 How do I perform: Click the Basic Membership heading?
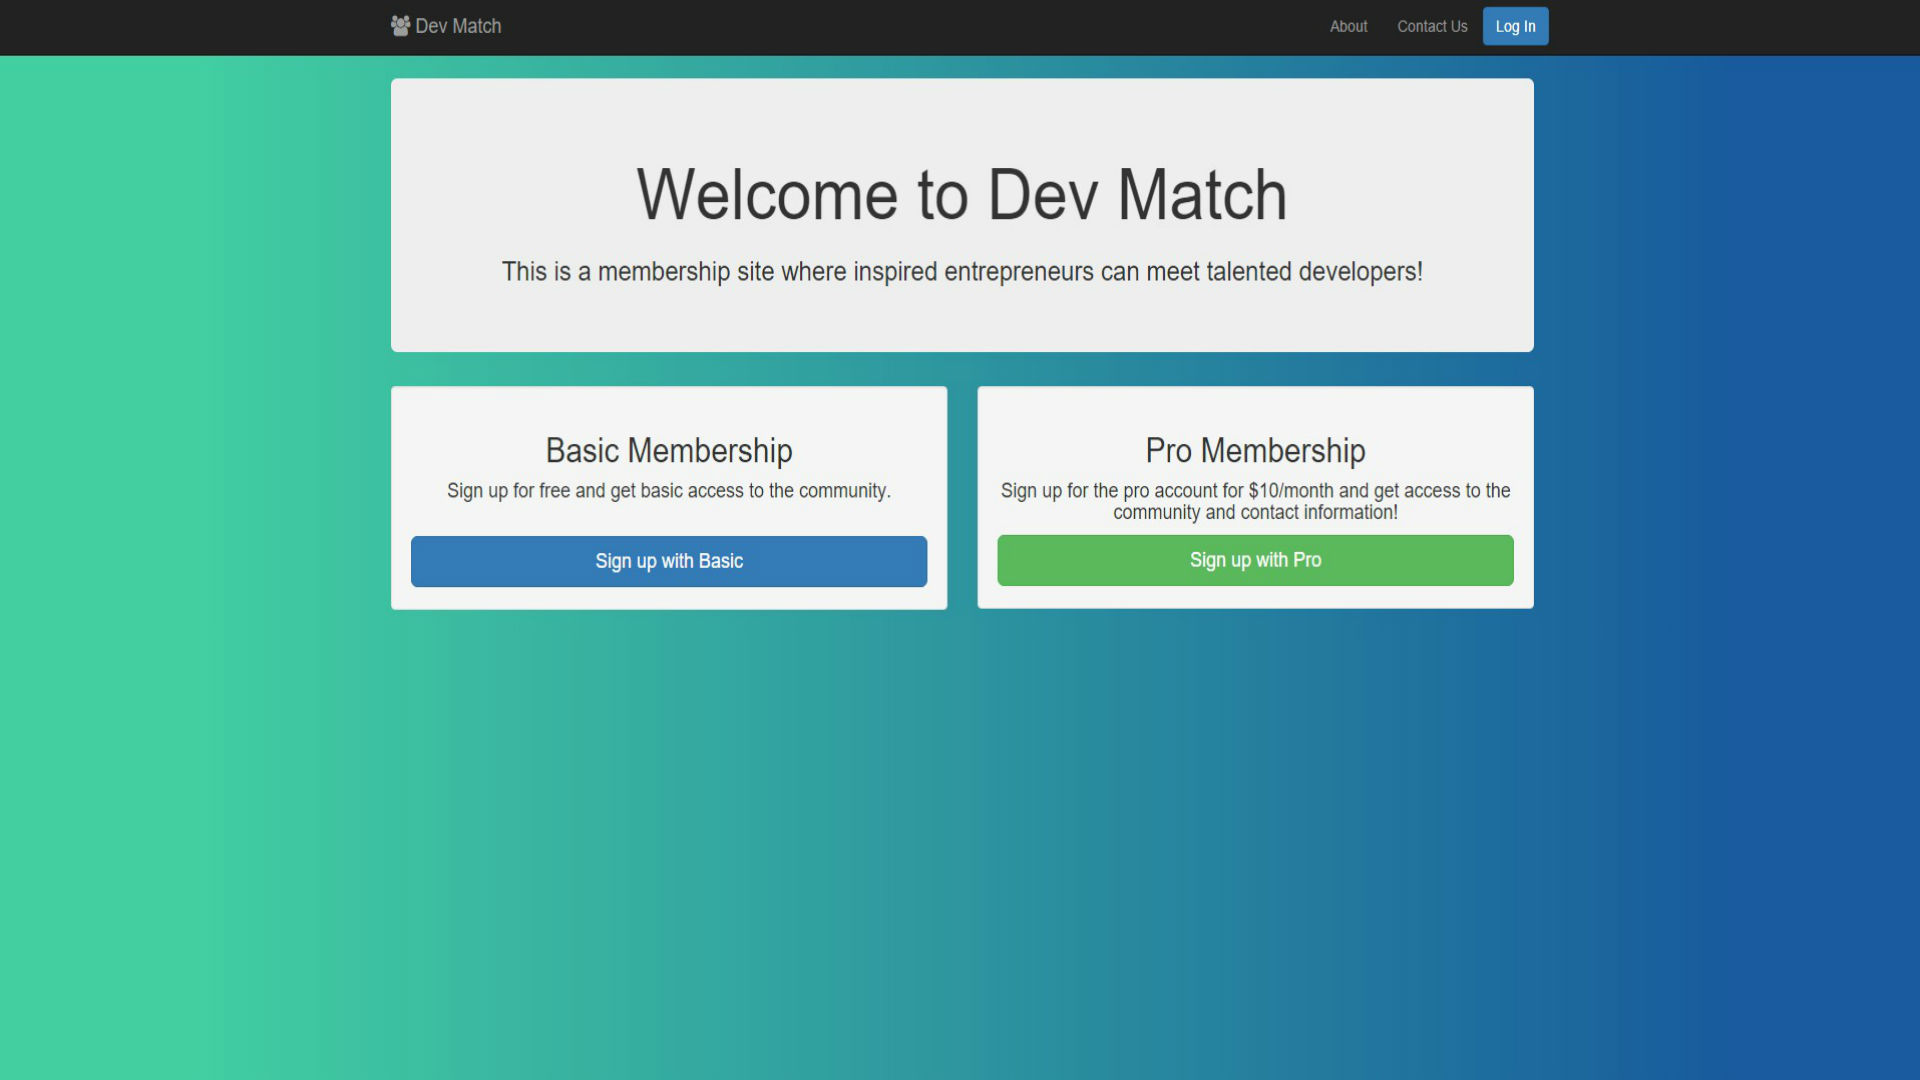coord(668,451)
